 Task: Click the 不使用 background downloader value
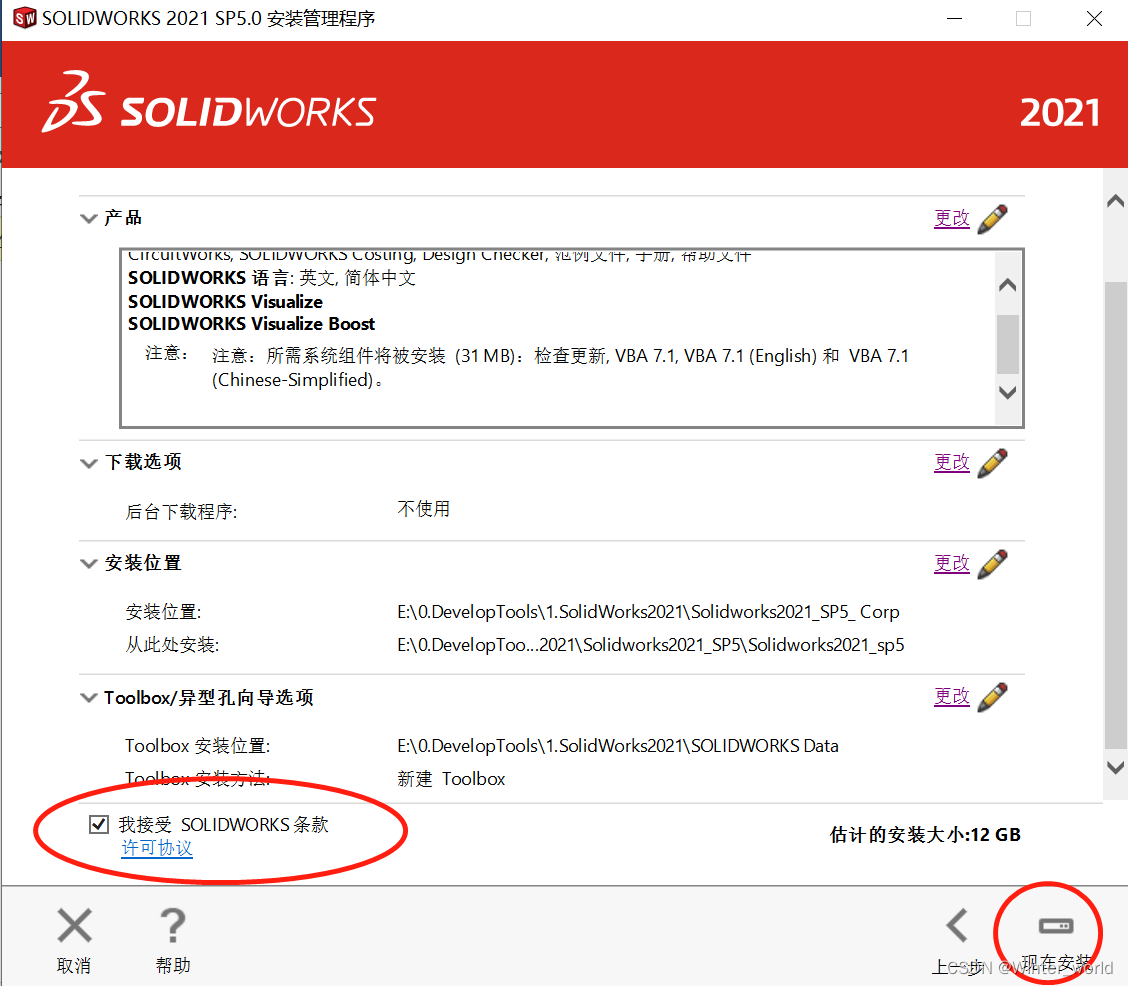tap(424, 508)
